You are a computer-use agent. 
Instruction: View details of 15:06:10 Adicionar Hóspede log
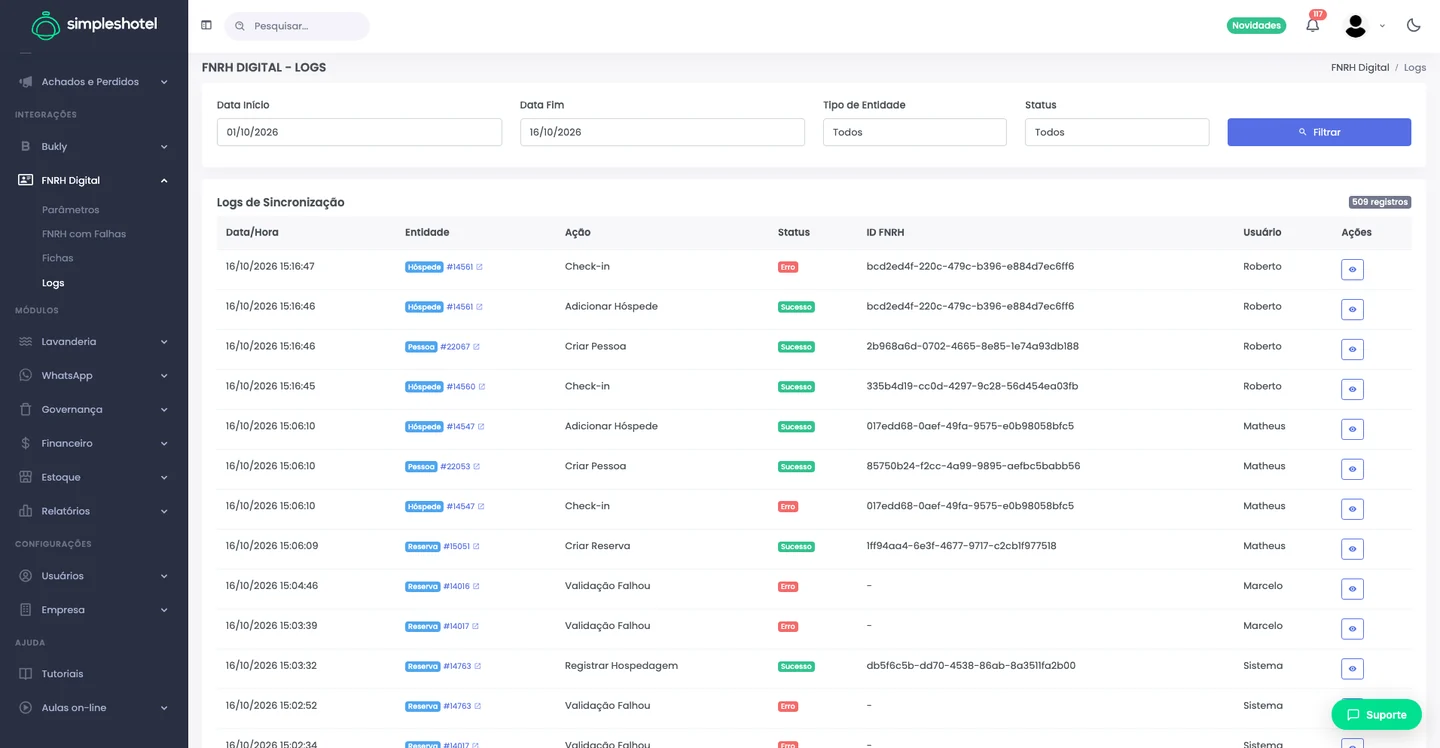1352,430
